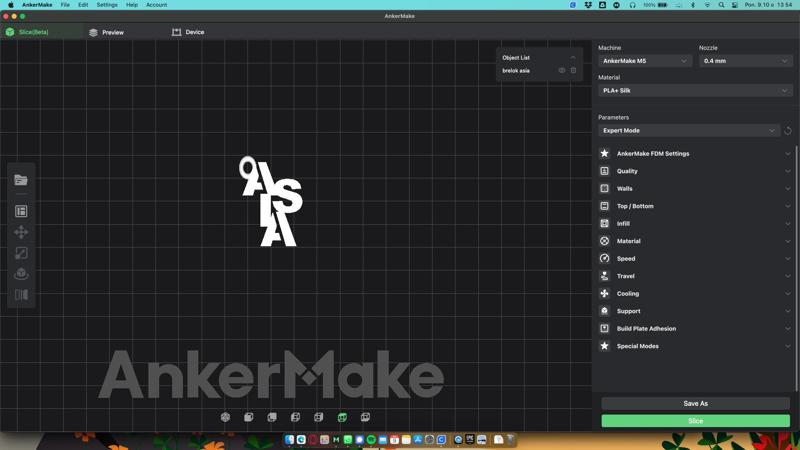Expand the AnkerMake FDM Settings section
800x450 pixels.
tap(788, 154)
